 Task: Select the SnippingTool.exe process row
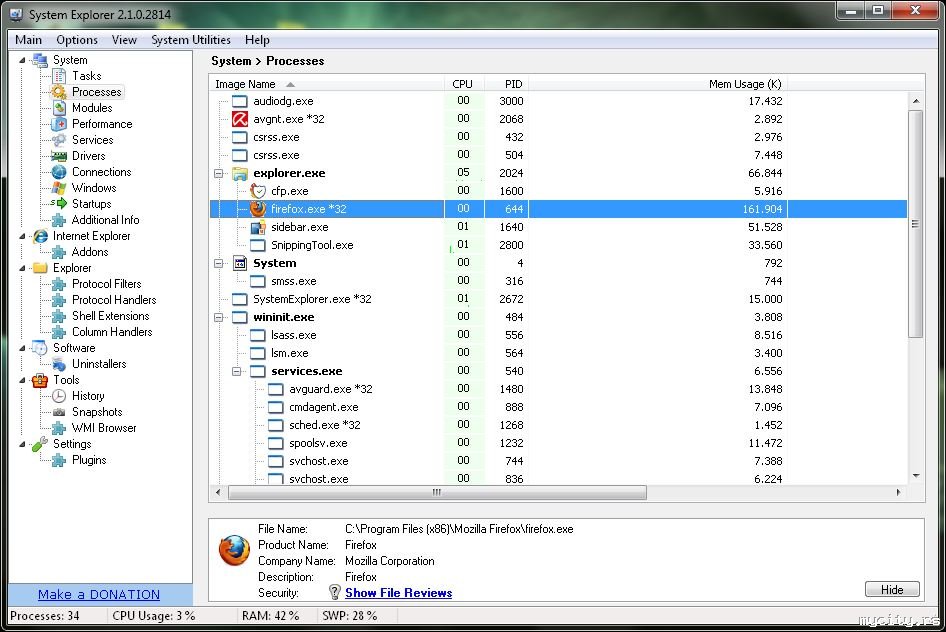(x=558, y=245)
